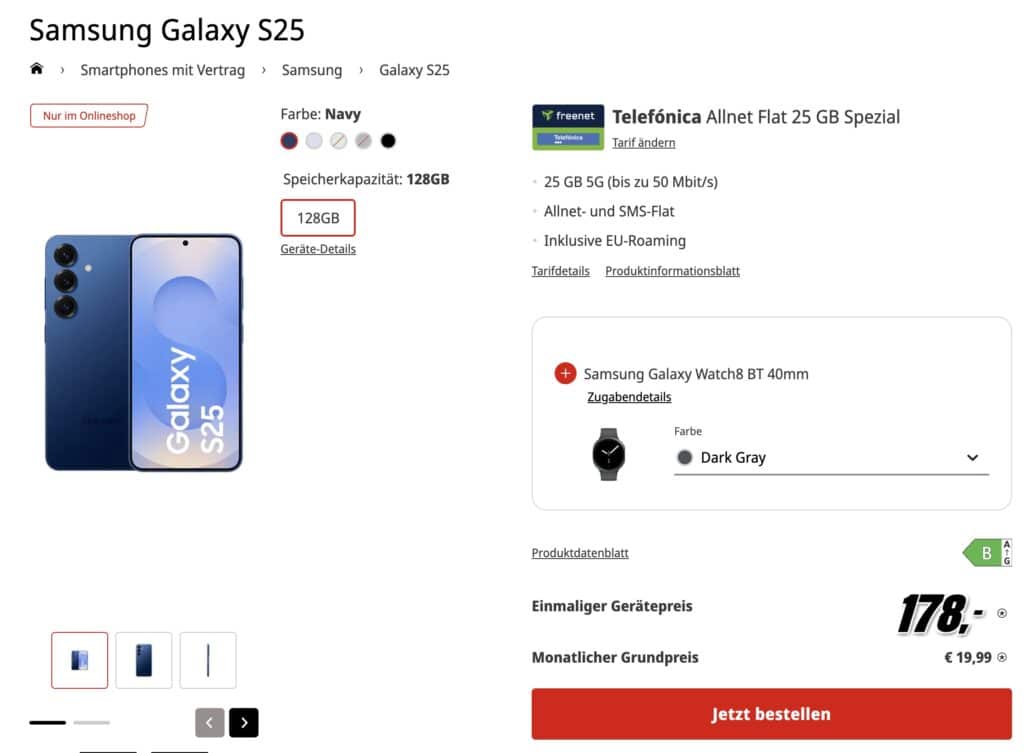
Task: Click info icon next to 178 device price
Action: coord(1002,613)
